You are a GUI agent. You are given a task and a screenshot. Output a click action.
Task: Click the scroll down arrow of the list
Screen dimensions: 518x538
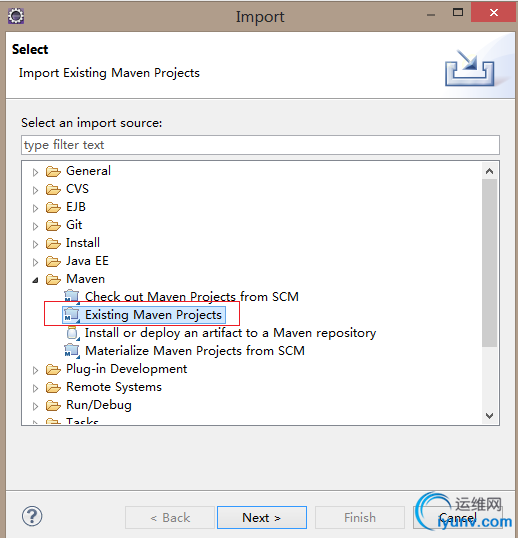[490, 416]
